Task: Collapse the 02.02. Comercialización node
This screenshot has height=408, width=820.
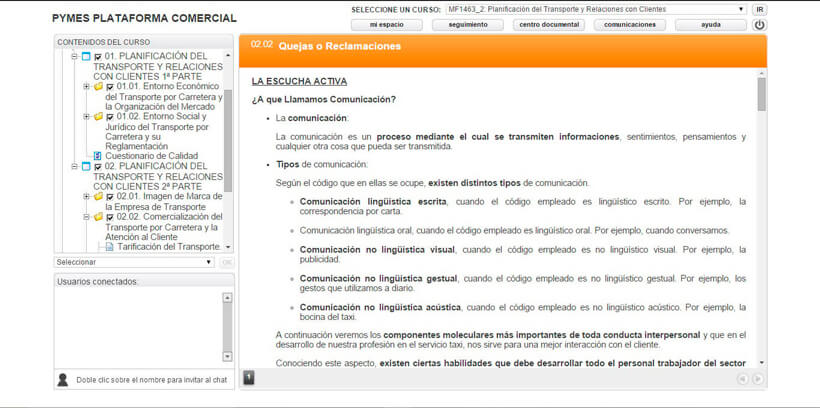Action: (86, 217)
